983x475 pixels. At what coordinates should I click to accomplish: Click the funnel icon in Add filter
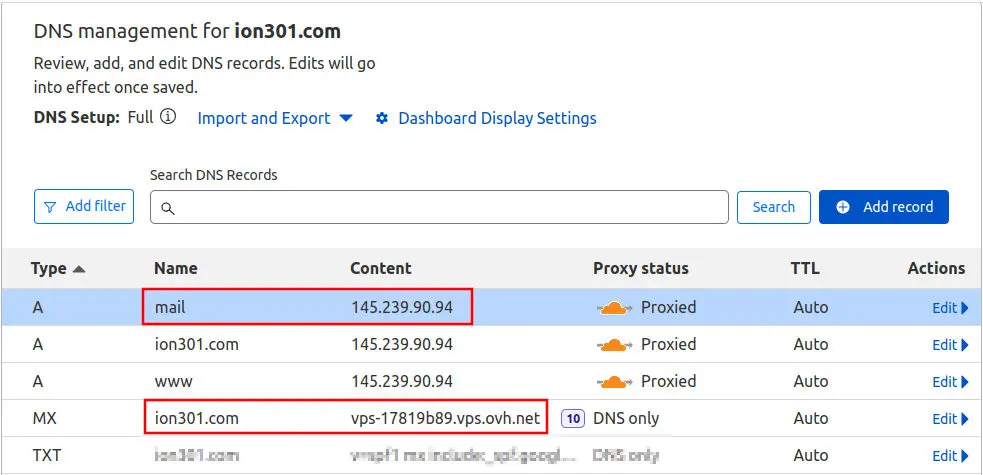click(51, 207)
